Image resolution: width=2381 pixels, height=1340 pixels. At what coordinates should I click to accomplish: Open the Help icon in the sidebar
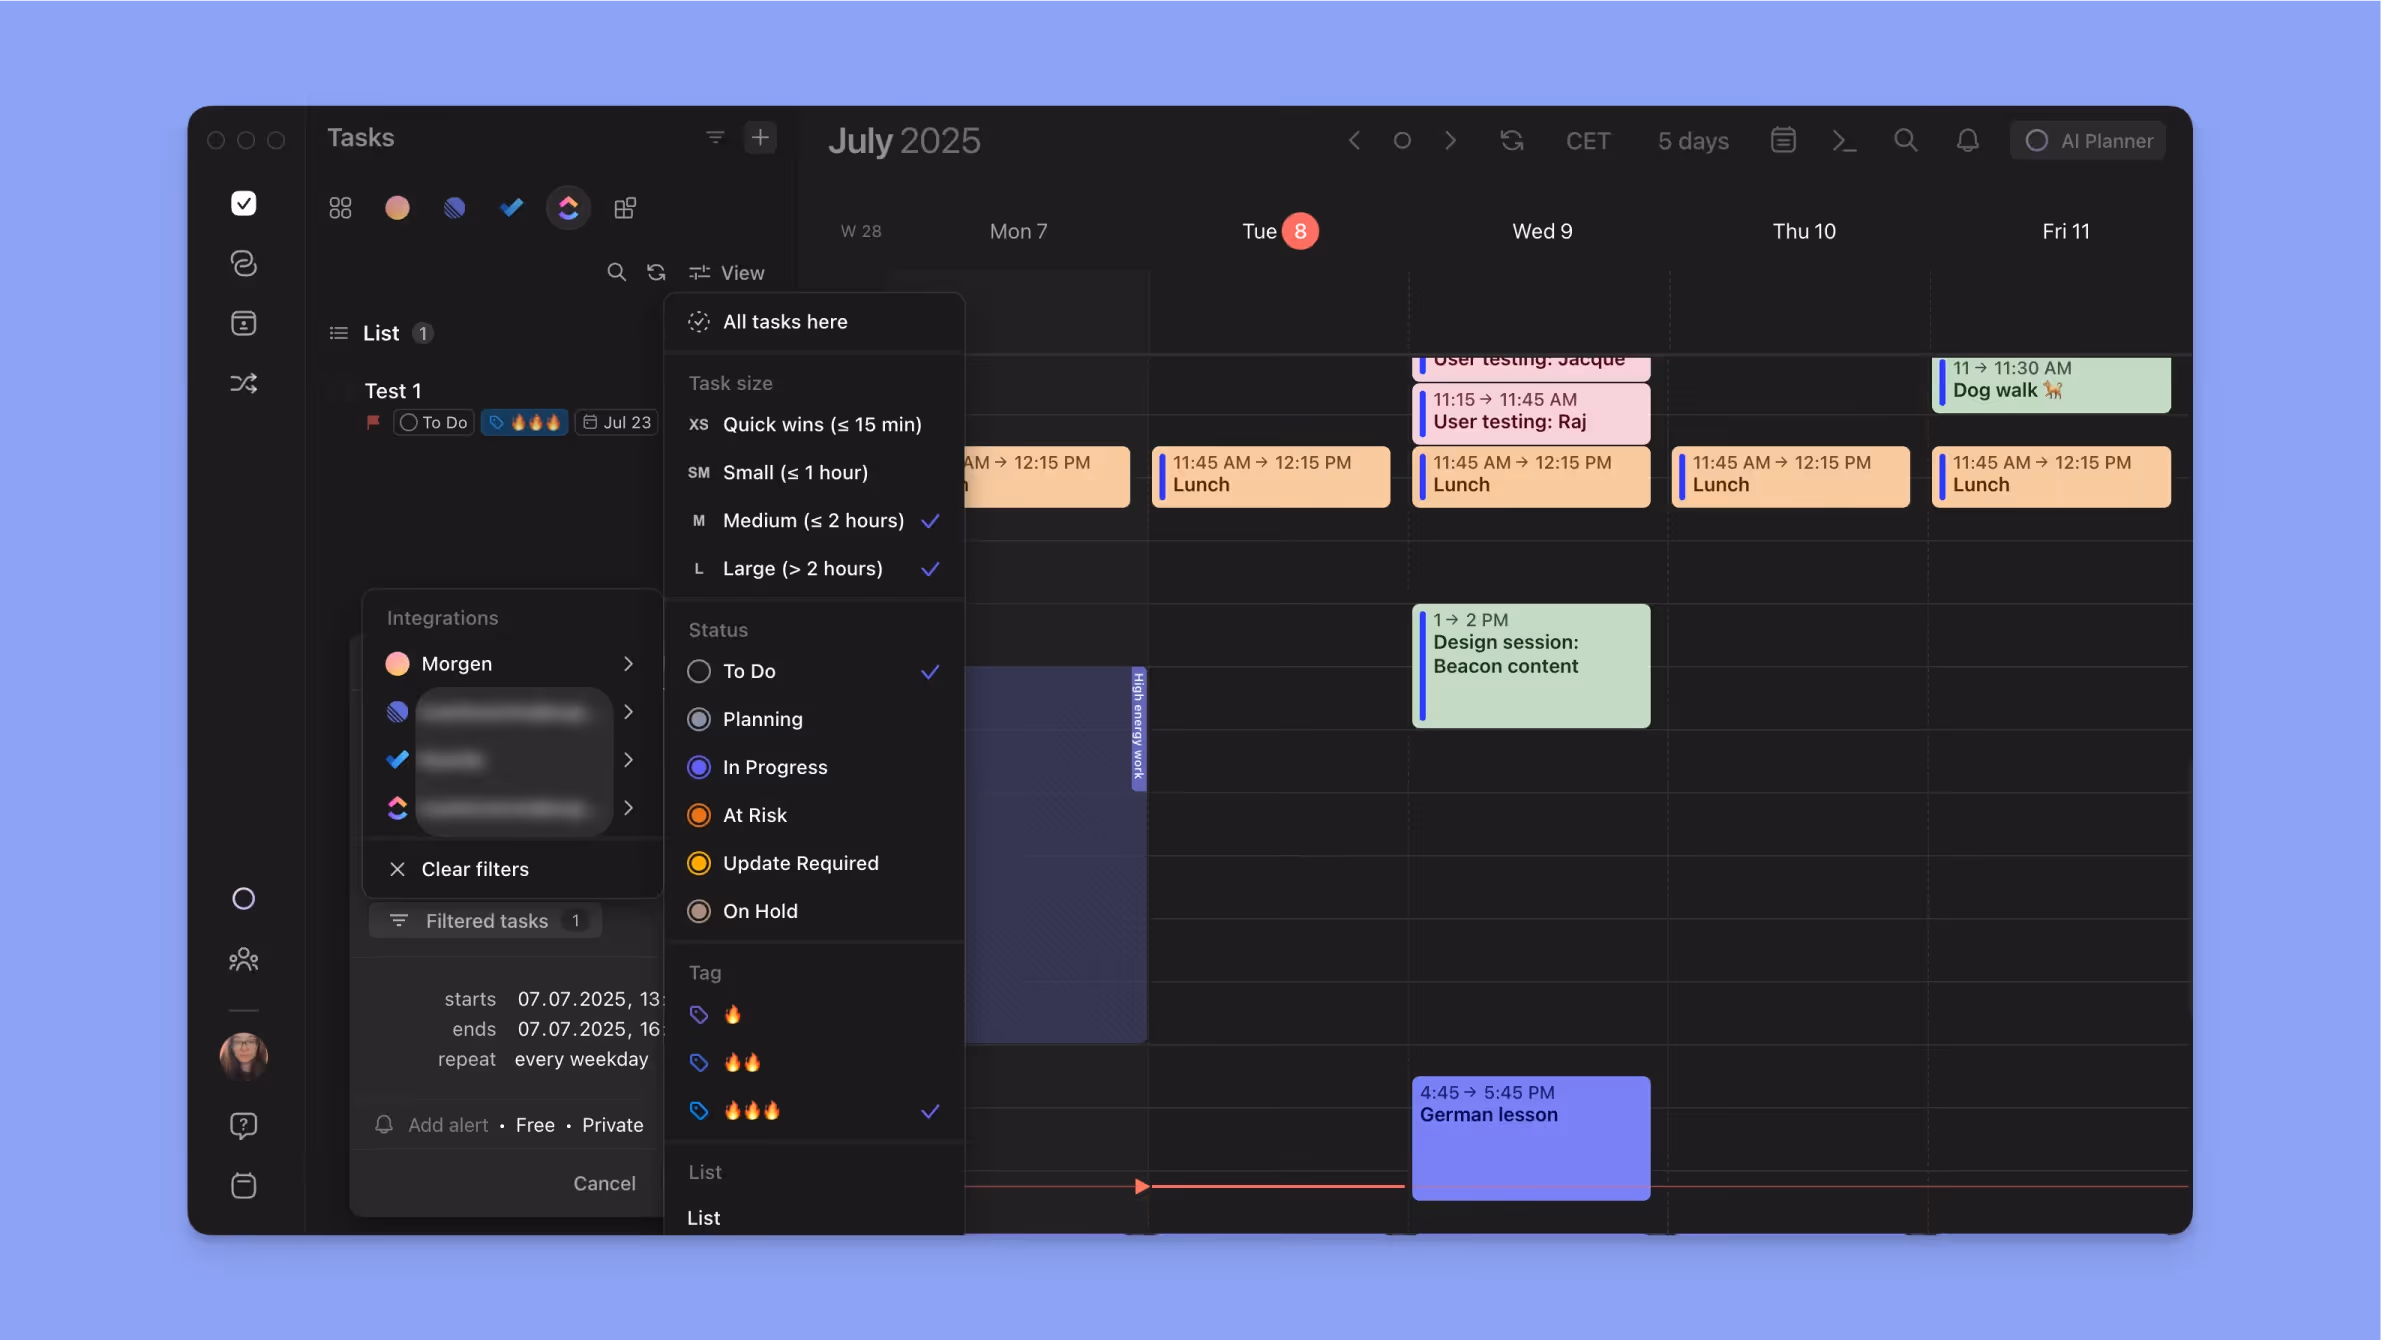(244, 1125)
